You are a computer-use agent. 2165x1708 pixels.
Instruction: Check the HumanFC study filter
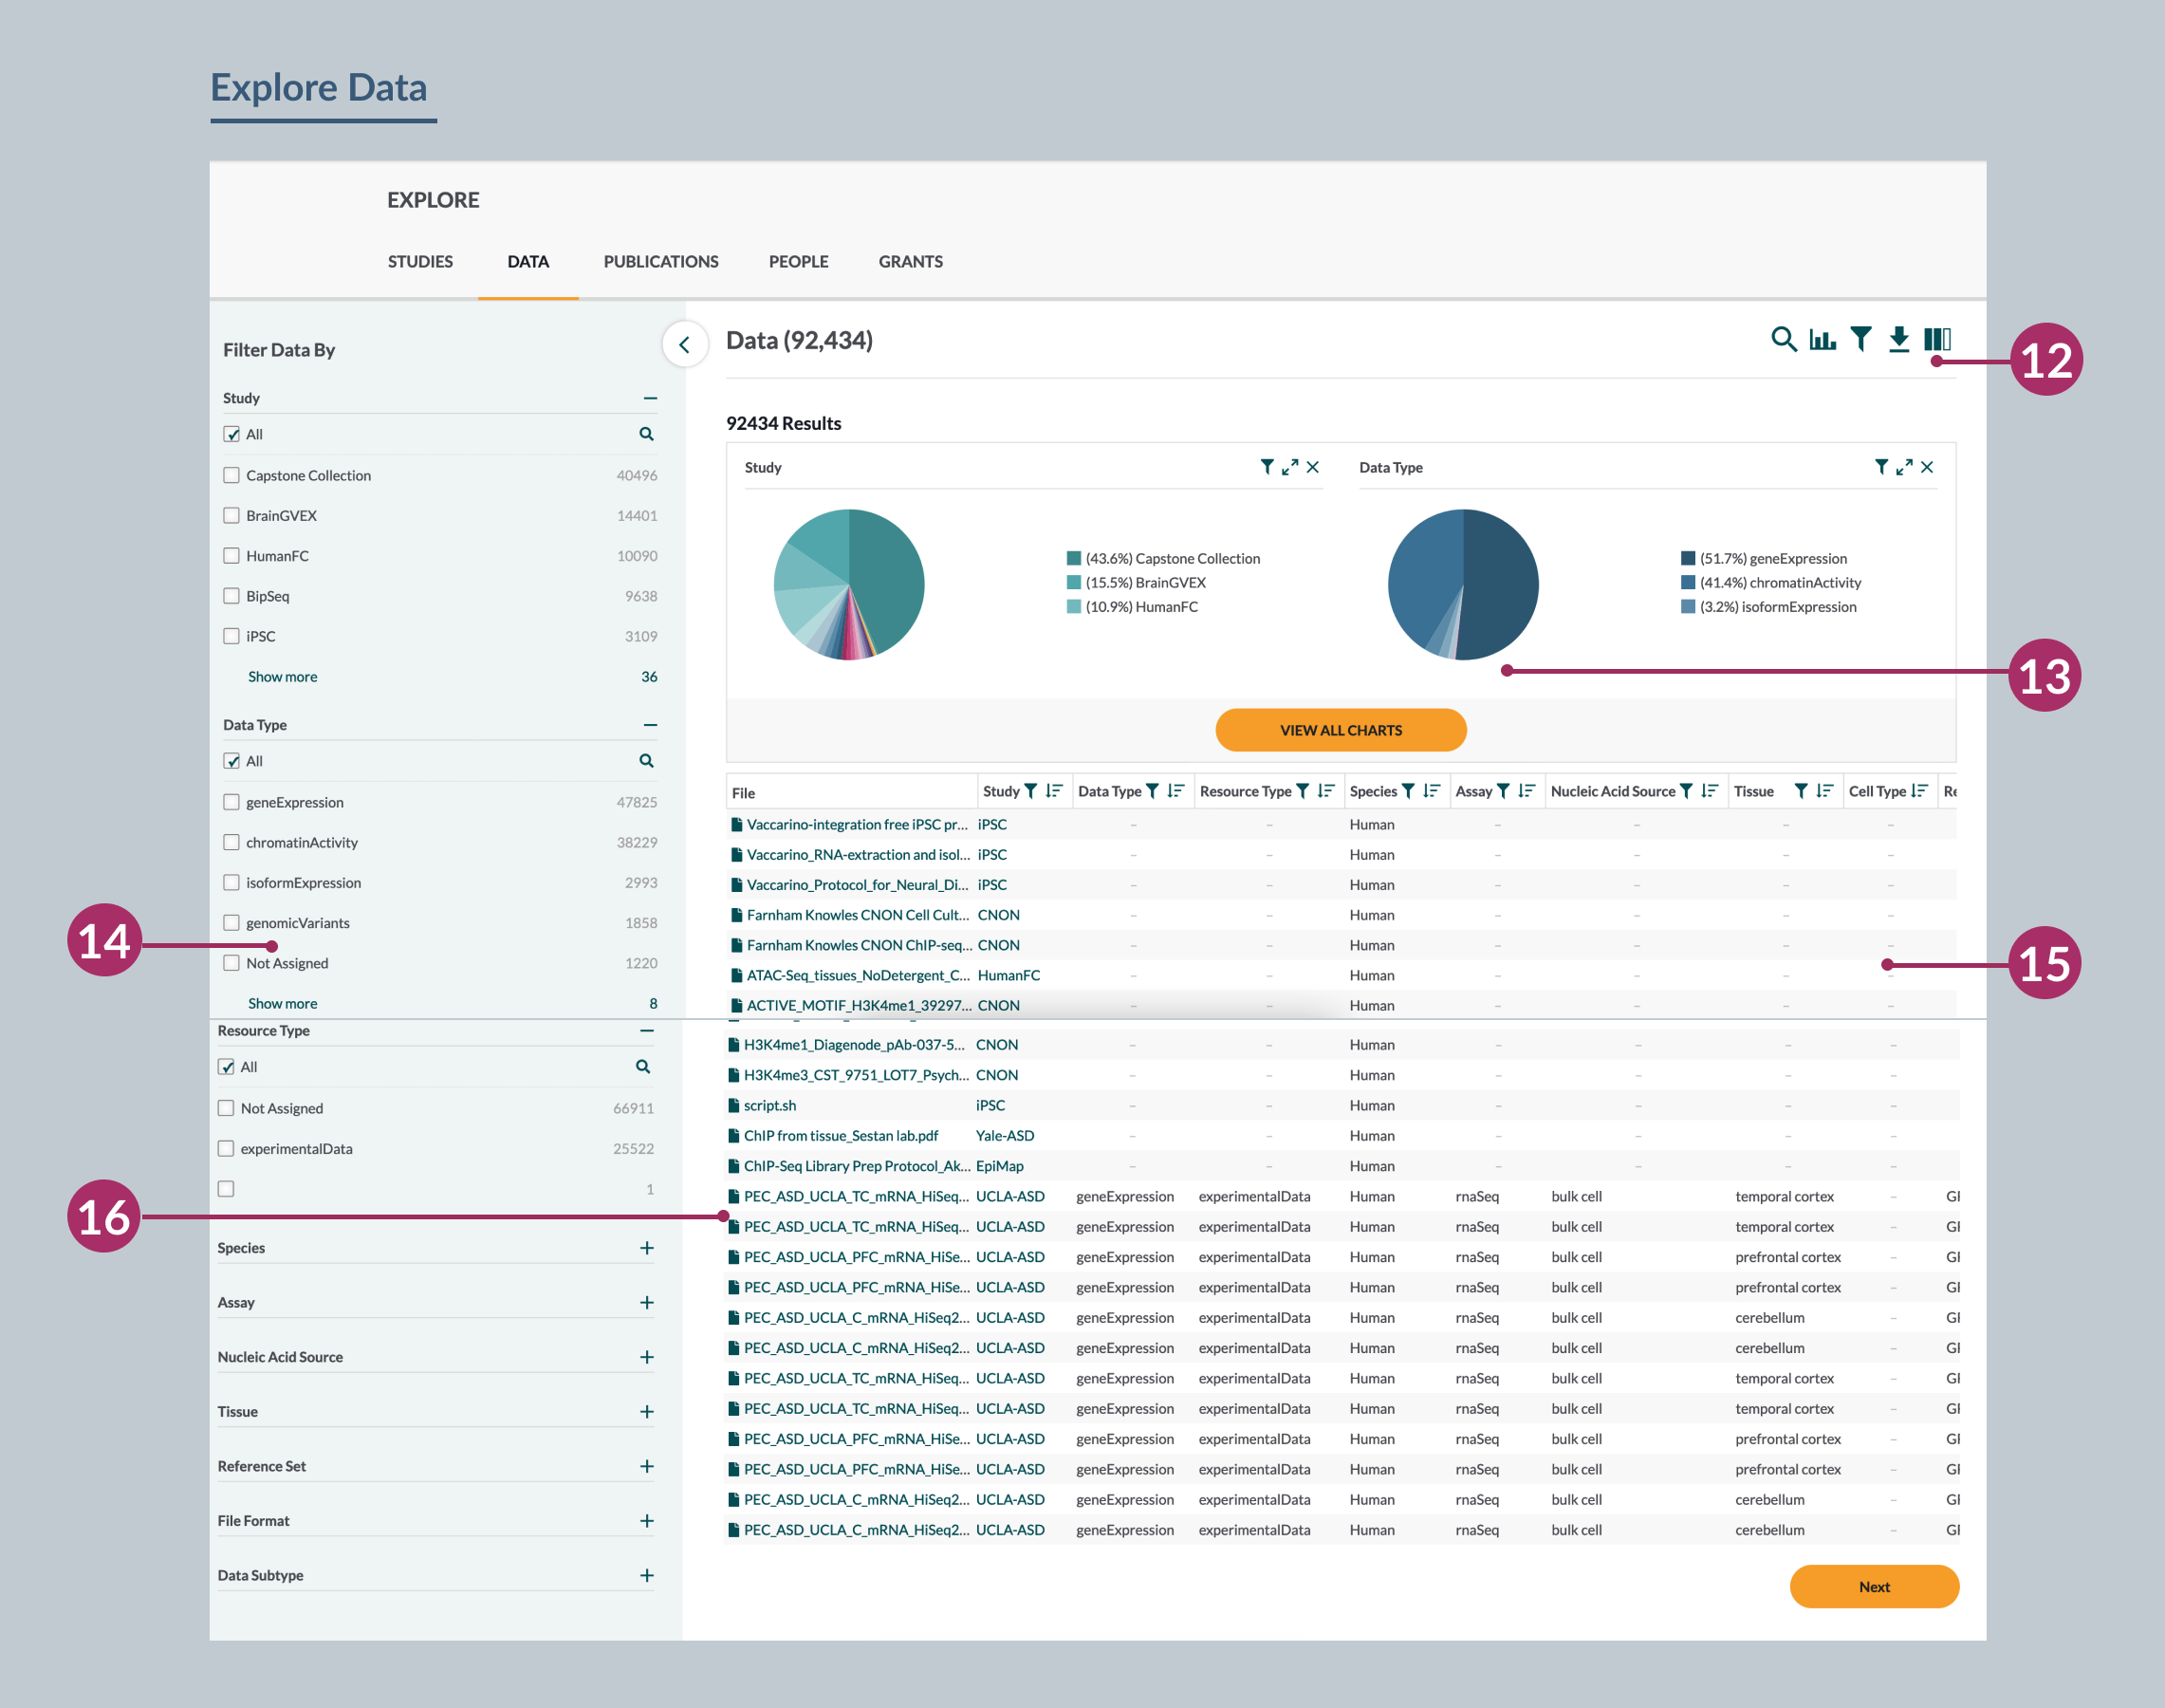point(231,555)
